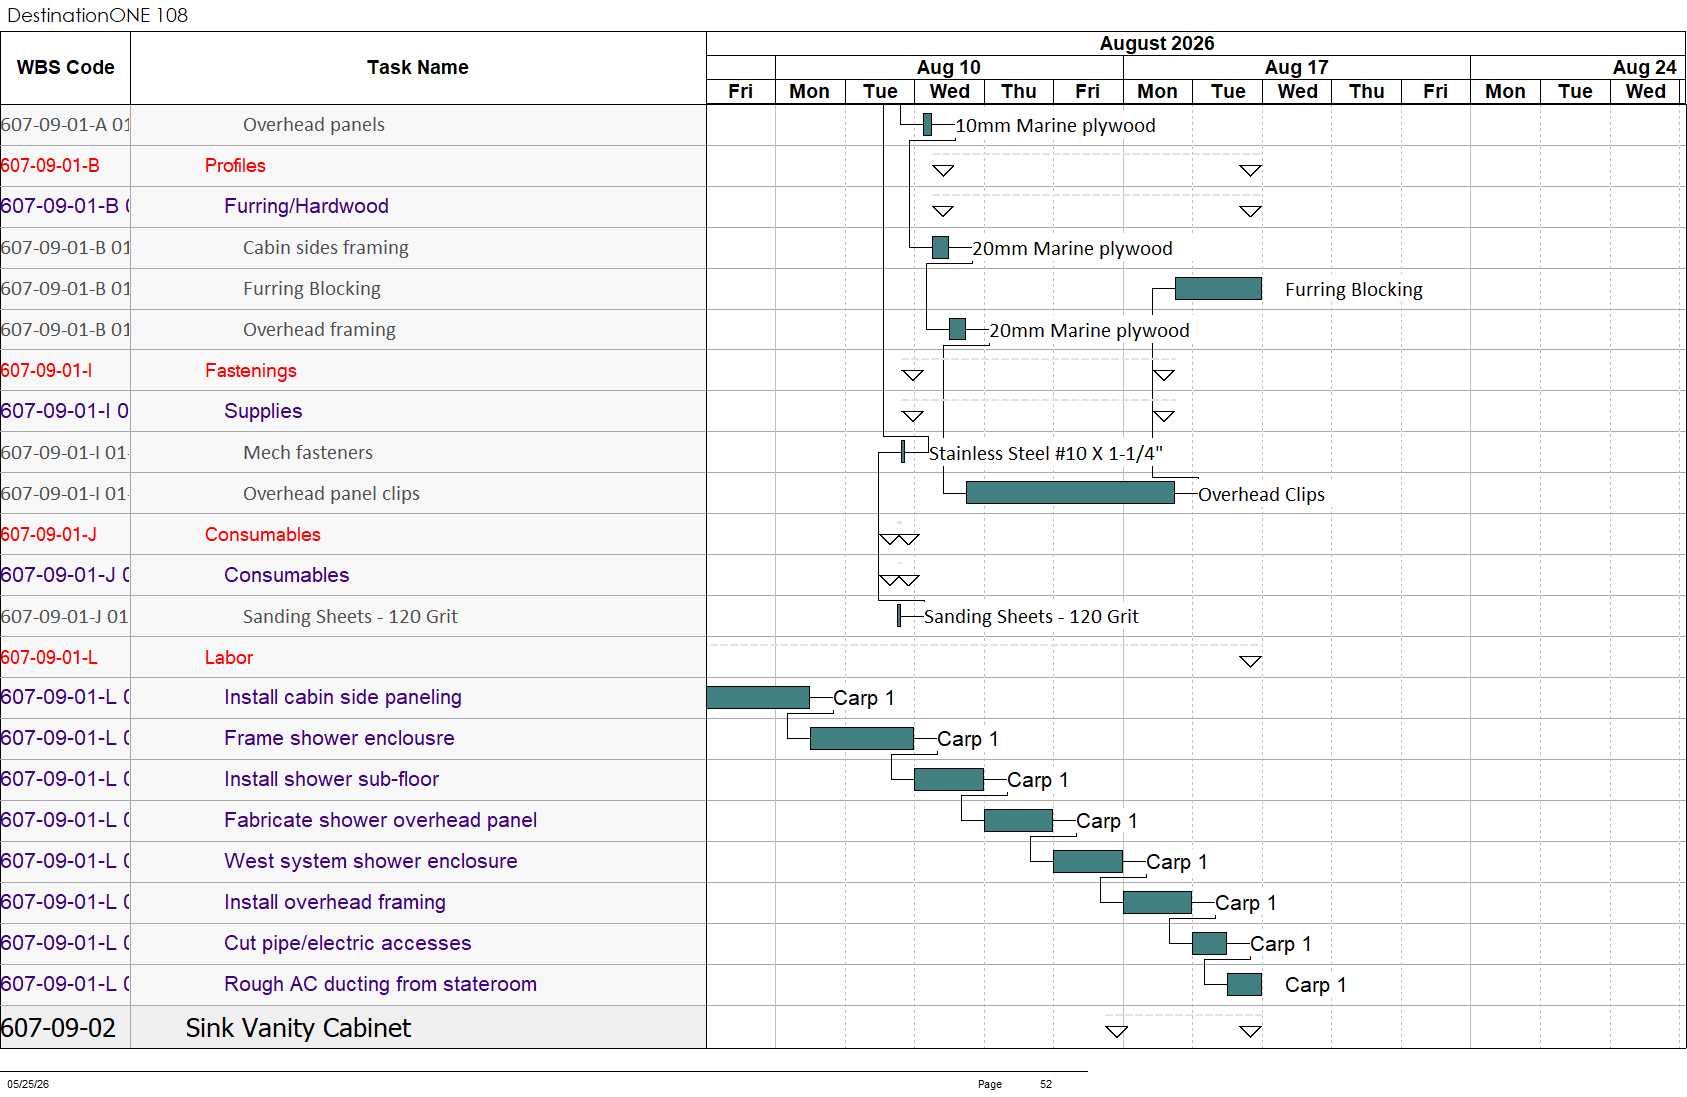Screen dimensions: 1687x1097
Task: Click the Profiles summary start triangle
Action: tap(943, 170)
